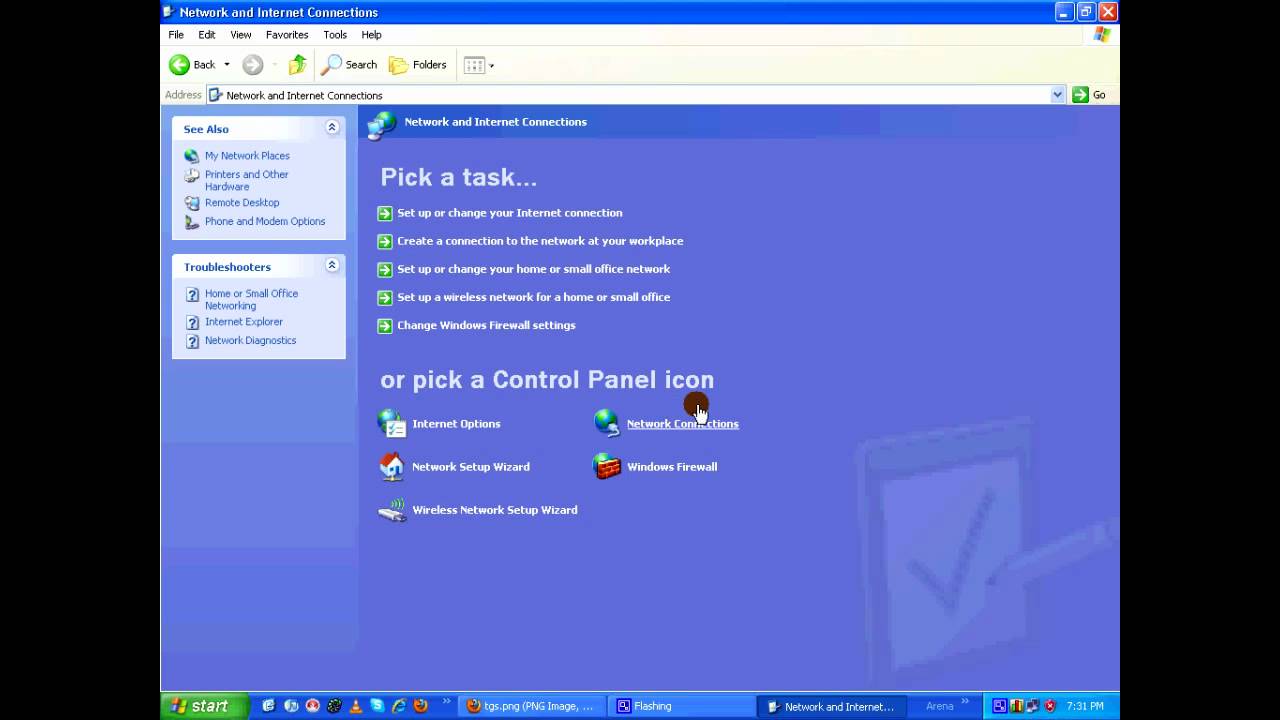
Task: Open Remote Desktop link
Action: pyautogui.click(x=242, y=203)
